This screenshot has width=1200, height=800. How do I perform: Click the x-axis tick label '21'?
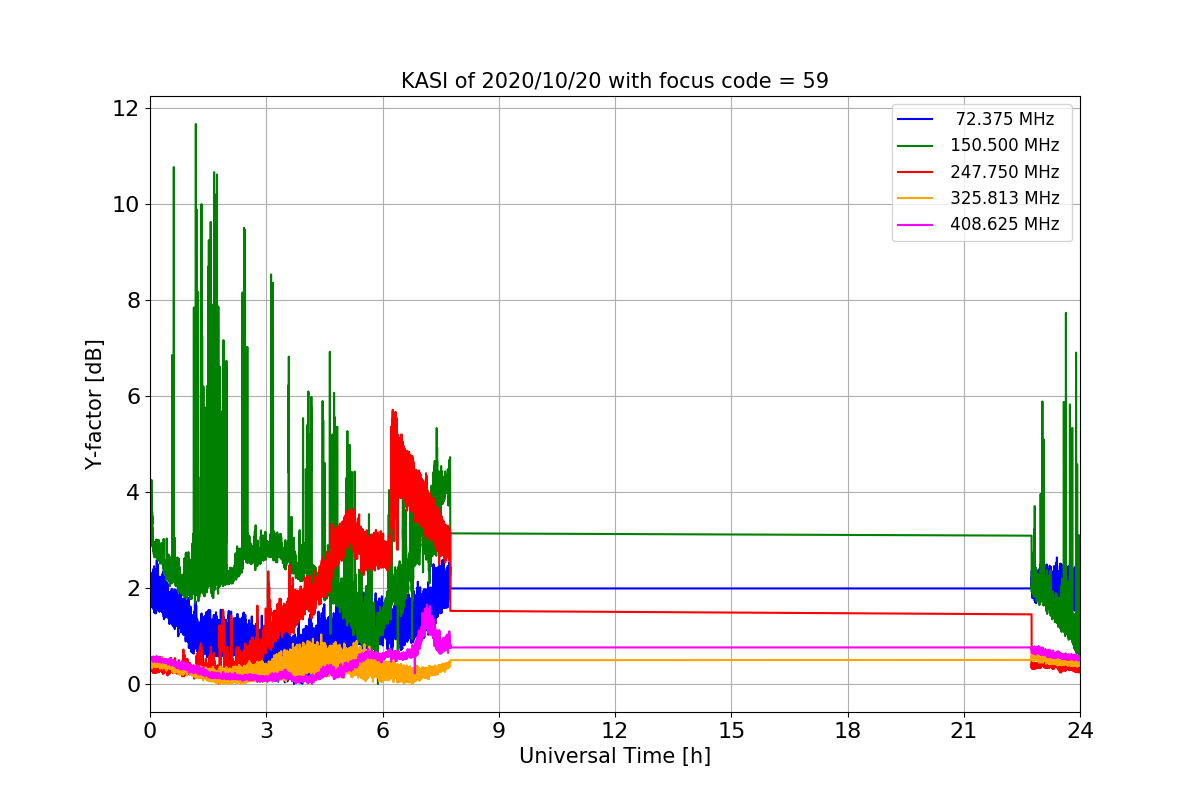tap(964, 731)
